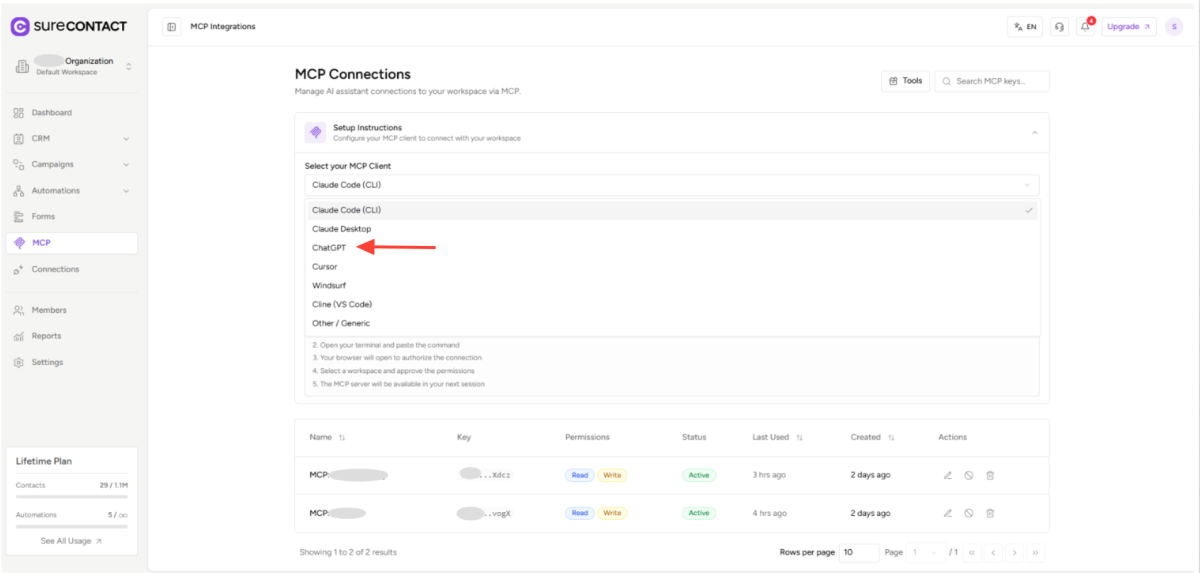Choose Cursor in the MCP client dropdown

coord(325,267)
